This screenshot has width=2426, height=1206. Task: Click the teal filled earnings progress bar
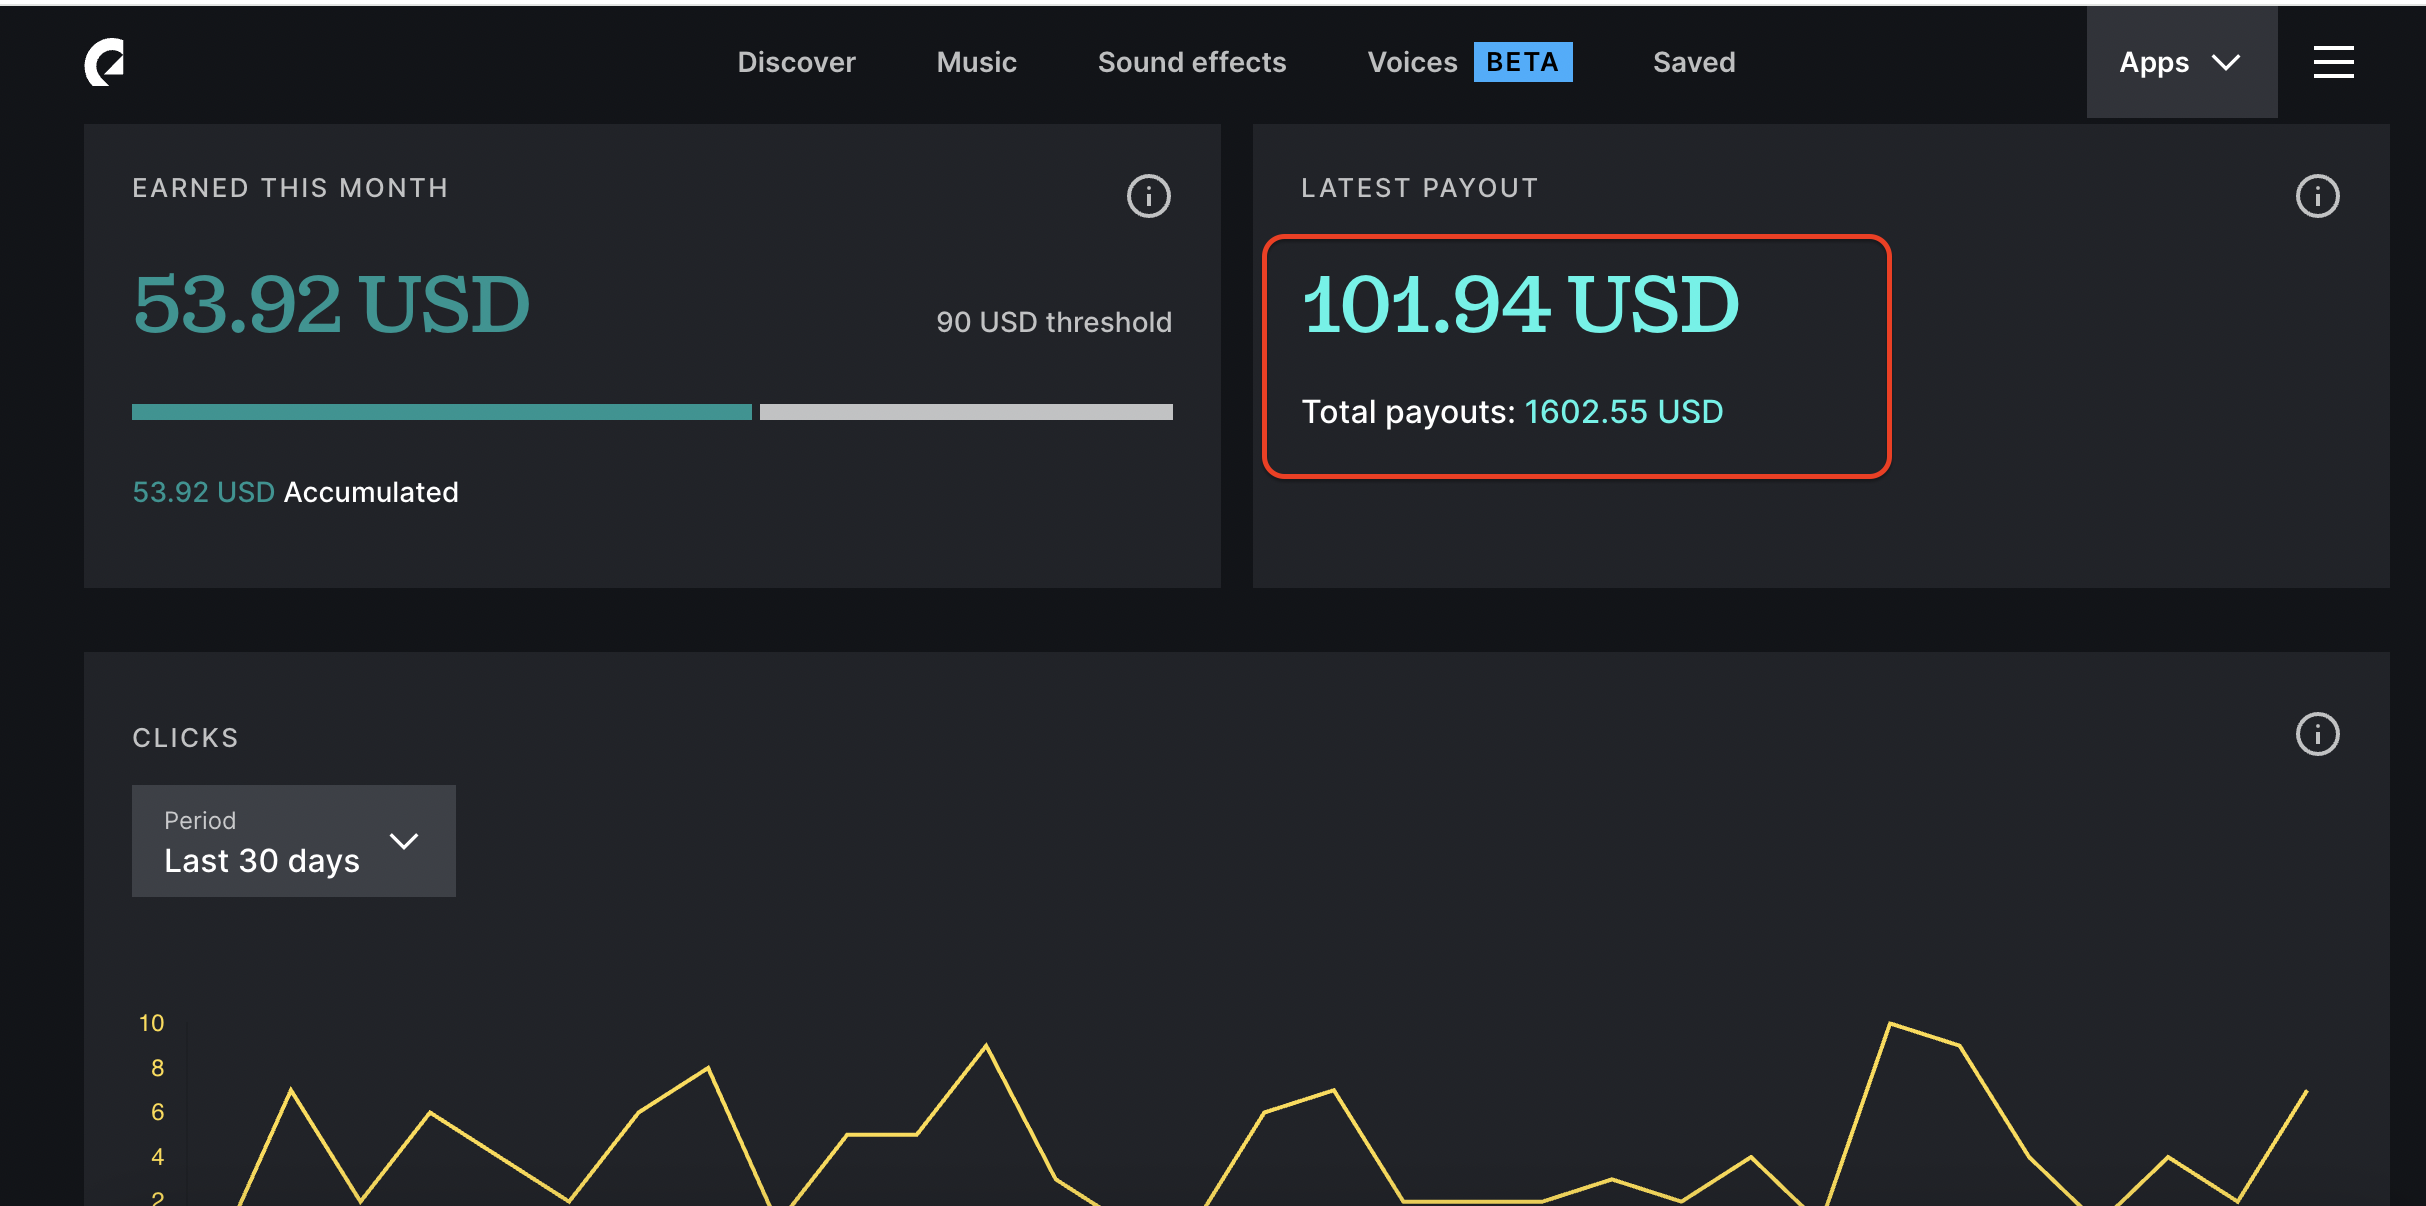click(x=441, y=412)
